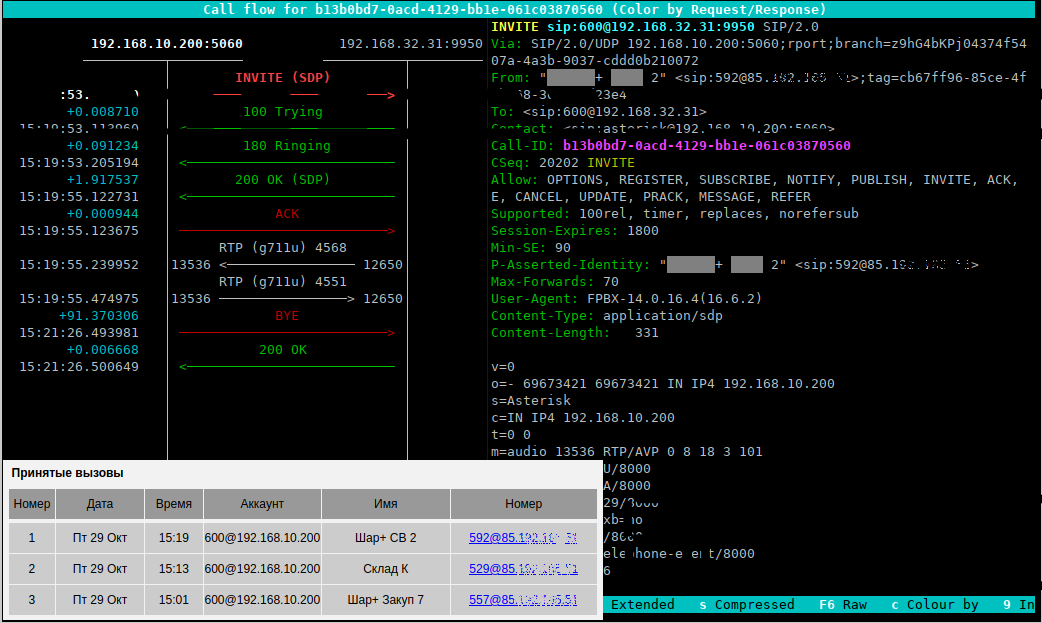Viewport: 1042px width, 623px height.
Task: Toggle Compressed view in bottom bar
Action: click(x=746, y=605)
